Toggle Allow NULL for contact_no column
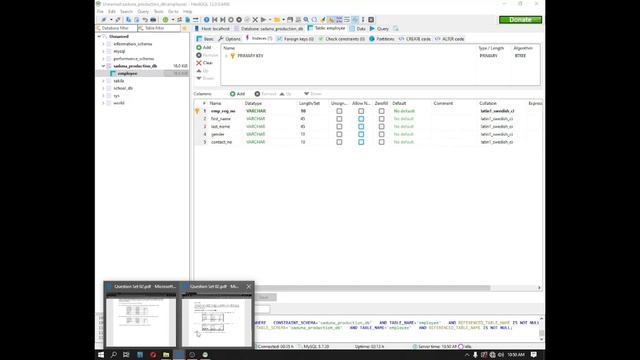 click(361, 142)
